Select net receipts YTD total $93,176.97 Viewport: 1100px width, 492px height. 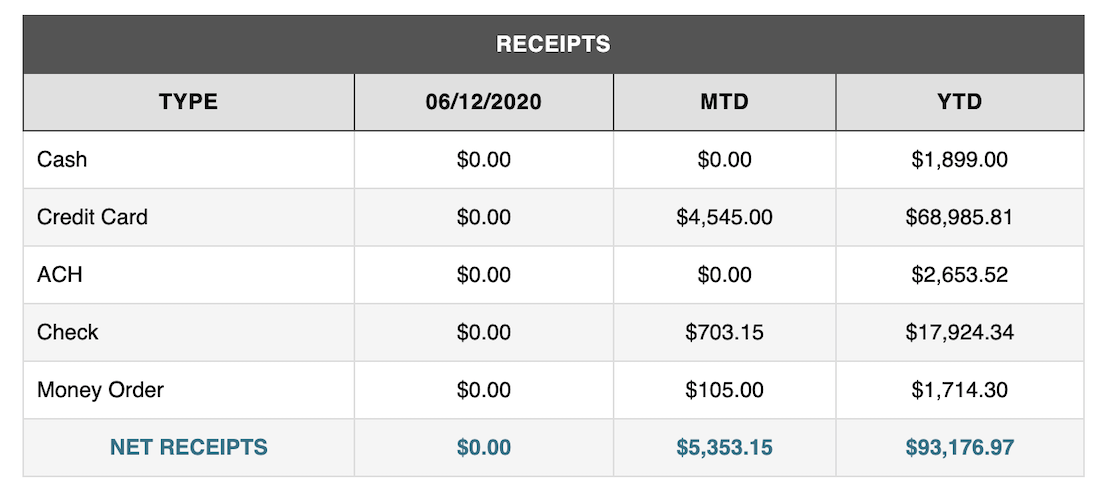point(960,447)
